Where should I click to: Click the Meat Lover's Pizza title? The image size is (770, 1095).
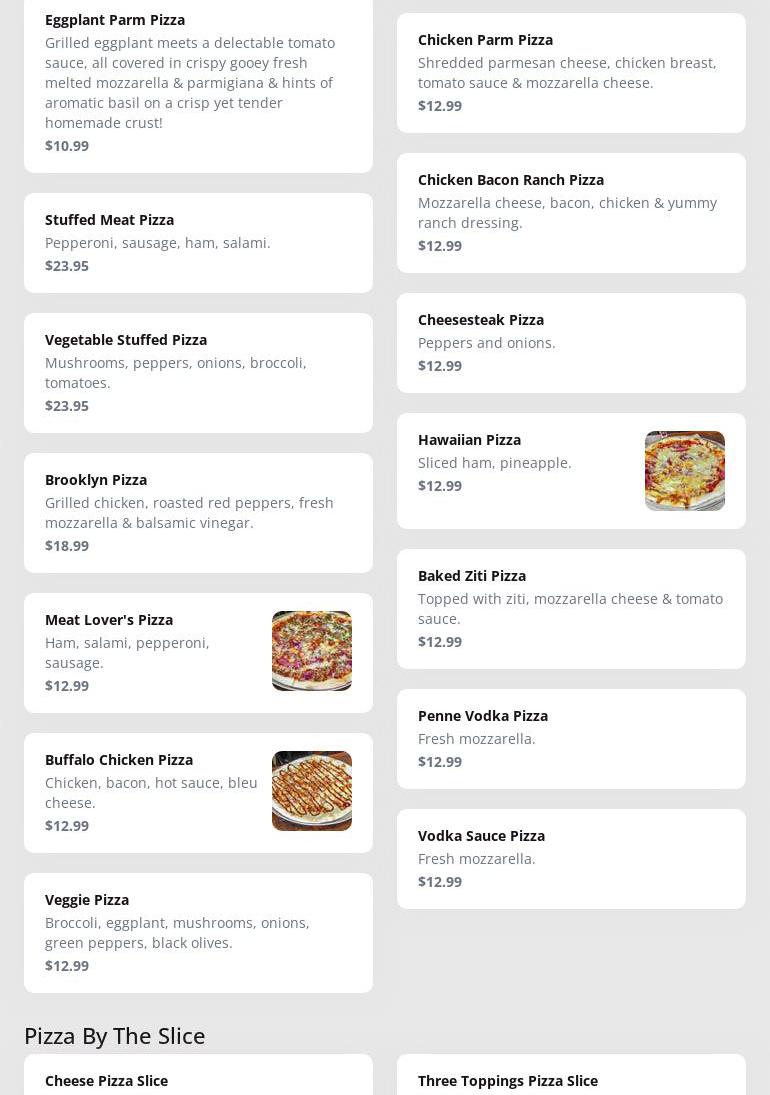click(x=109, y=620)
